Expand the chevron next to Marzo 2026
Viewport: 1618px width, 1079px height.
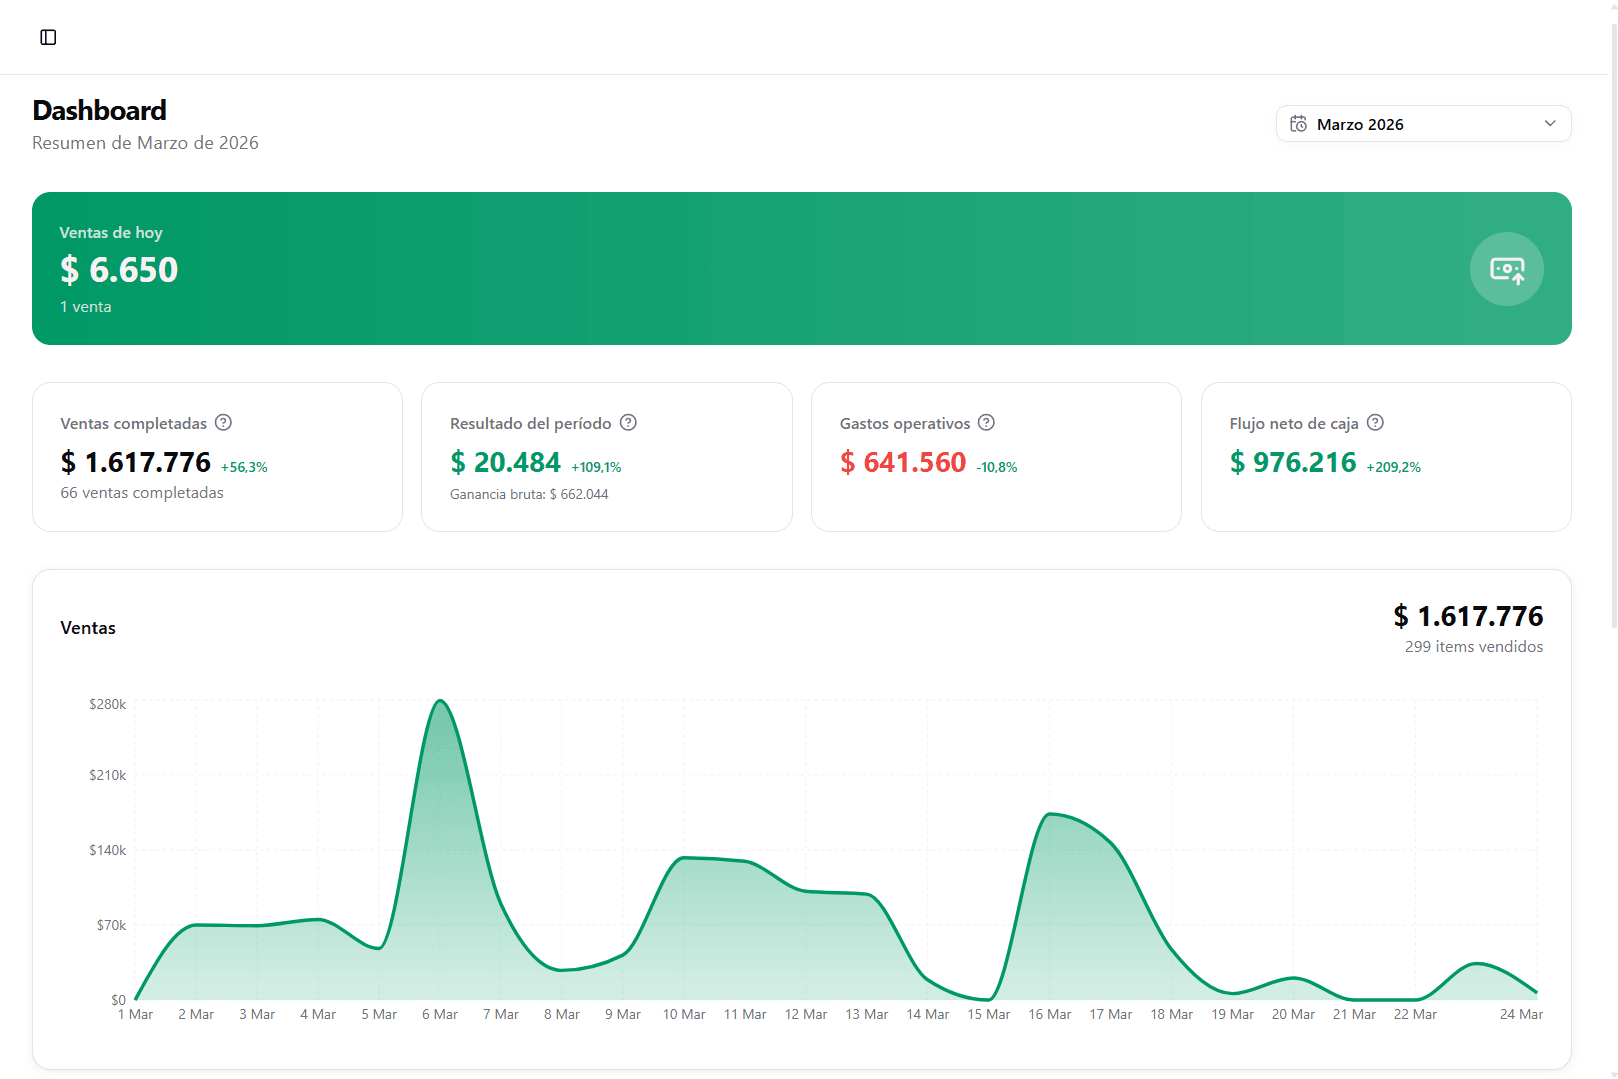pos(1550,123)
